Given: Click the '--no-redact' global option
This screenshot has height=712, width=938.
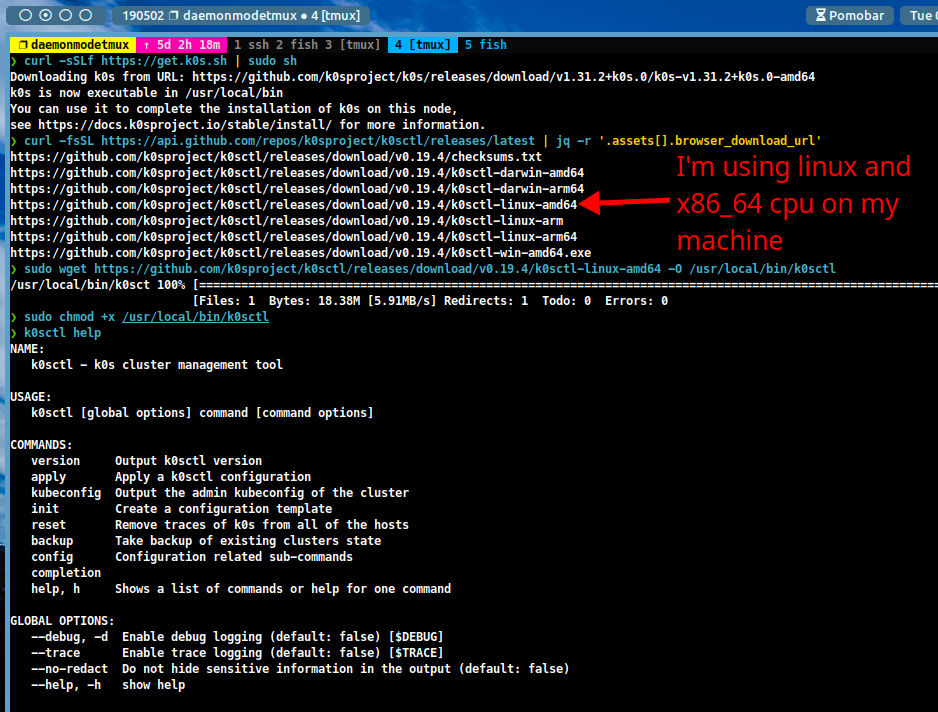Looking at the screenshot, I should click(x=69, y=670).
